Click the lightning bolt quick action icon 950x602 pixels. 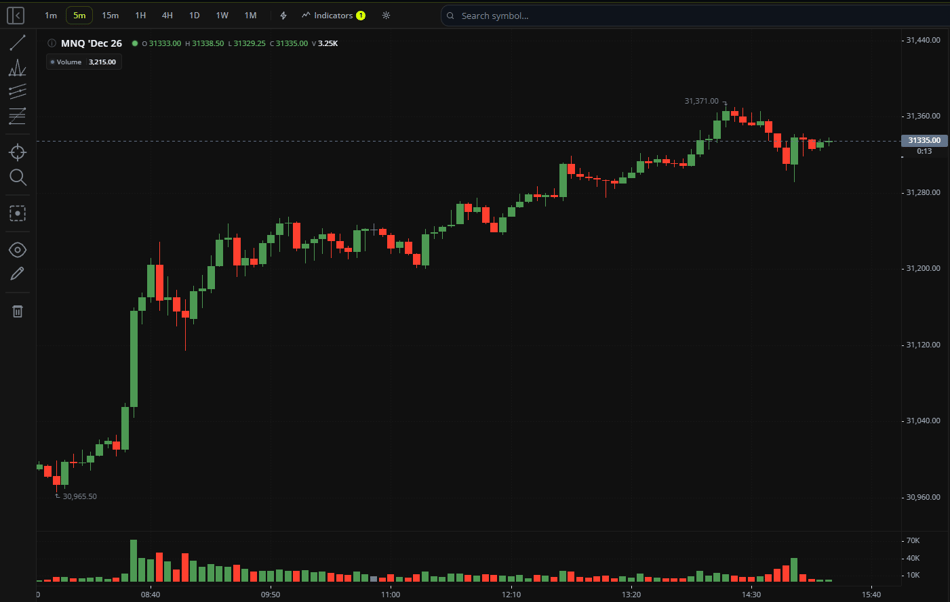pos(283,15)
